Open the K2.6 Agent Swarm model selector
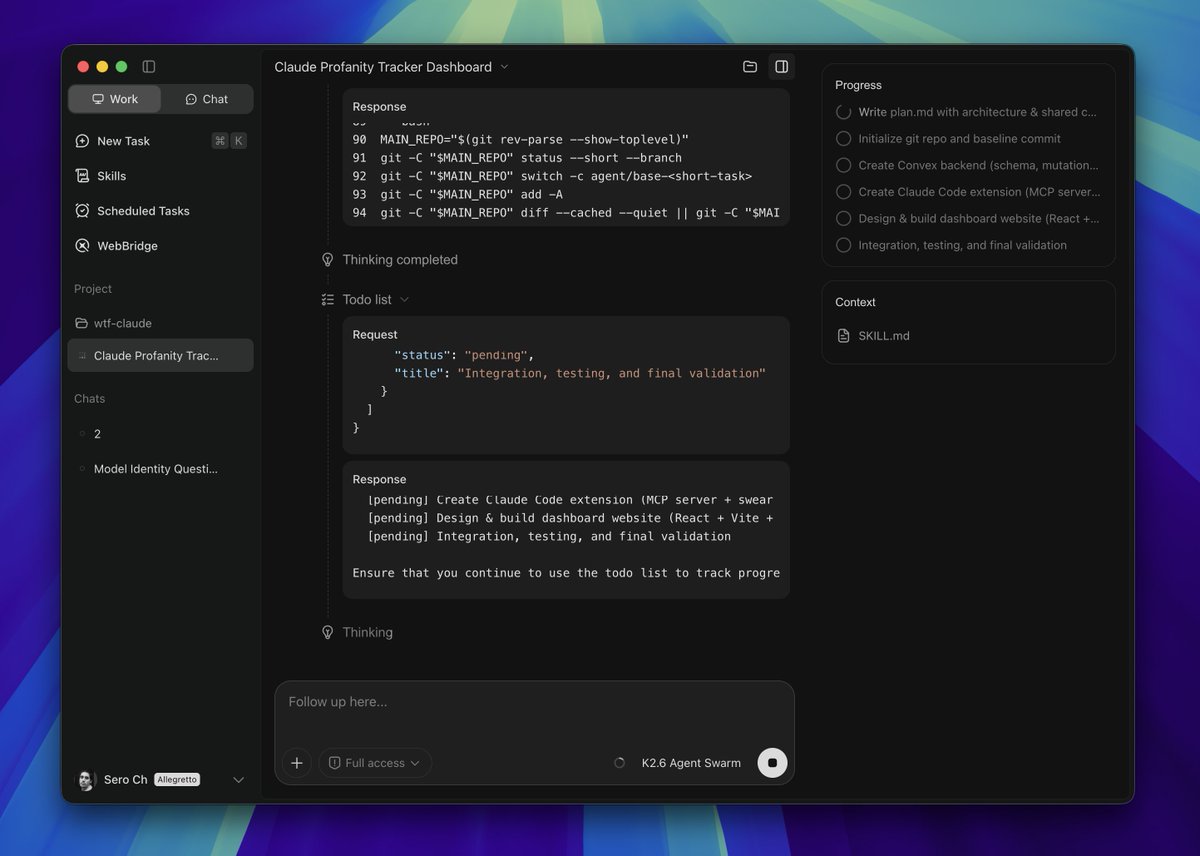Image resolution: width=1200 pixels, height=856 pixels. [x=691, y=763]
